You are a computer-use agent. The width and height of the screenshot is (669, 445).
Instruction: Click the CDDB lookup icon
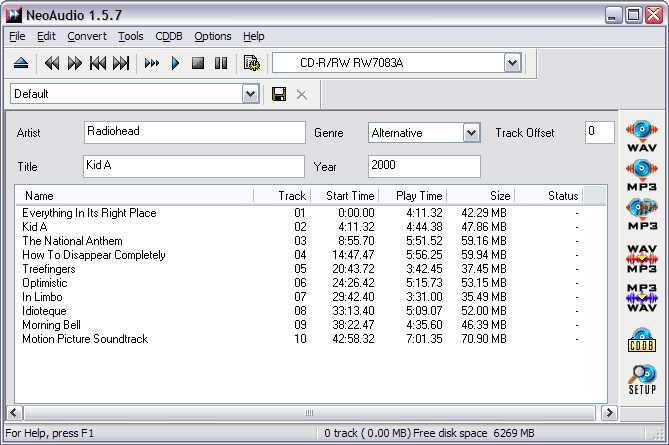[x=642, y=340]
